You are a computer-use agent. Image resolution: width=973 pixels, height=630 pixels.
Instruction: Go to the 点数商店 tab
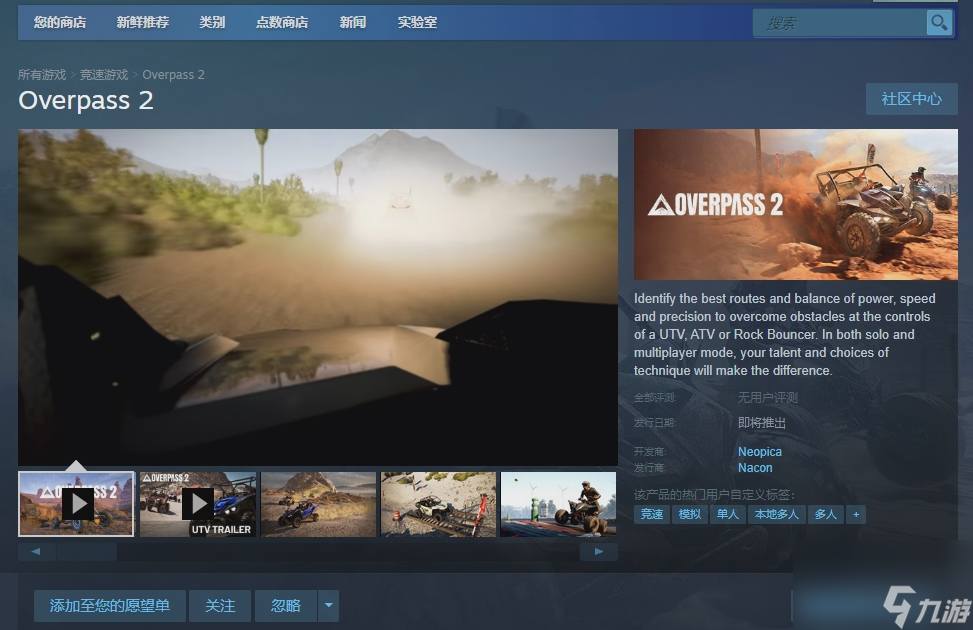pos(282,23)
